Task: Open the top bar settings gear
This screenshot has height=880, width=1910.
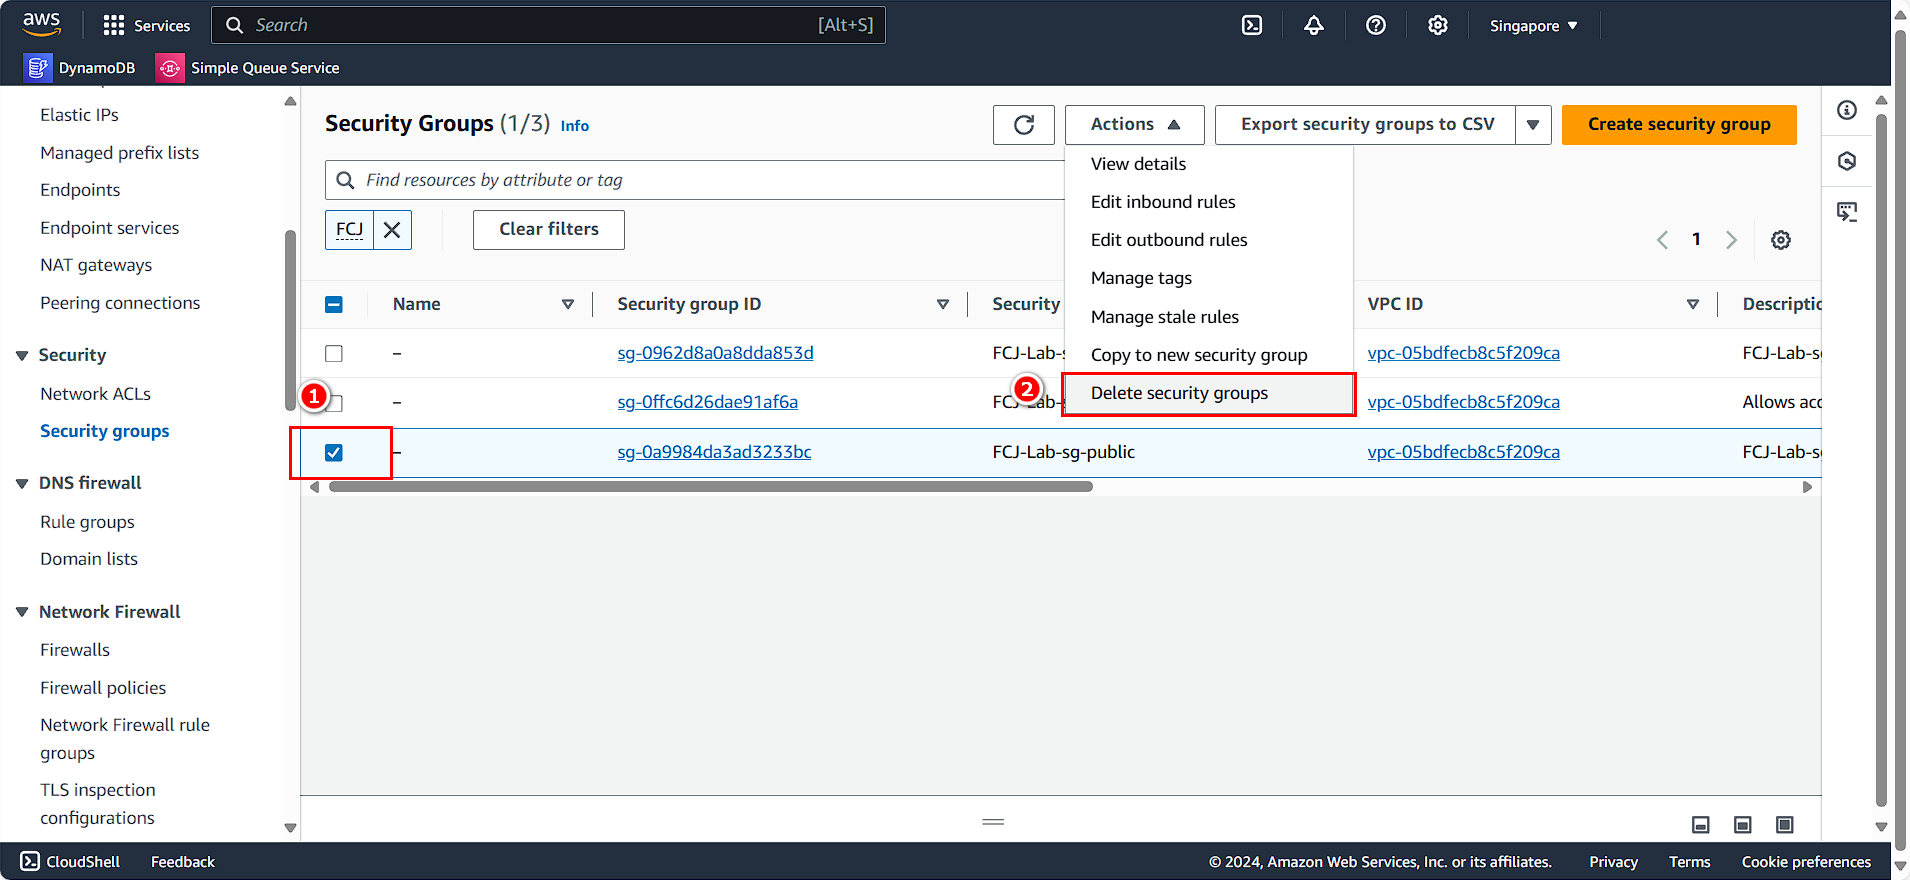Action: click(1438, 25)
